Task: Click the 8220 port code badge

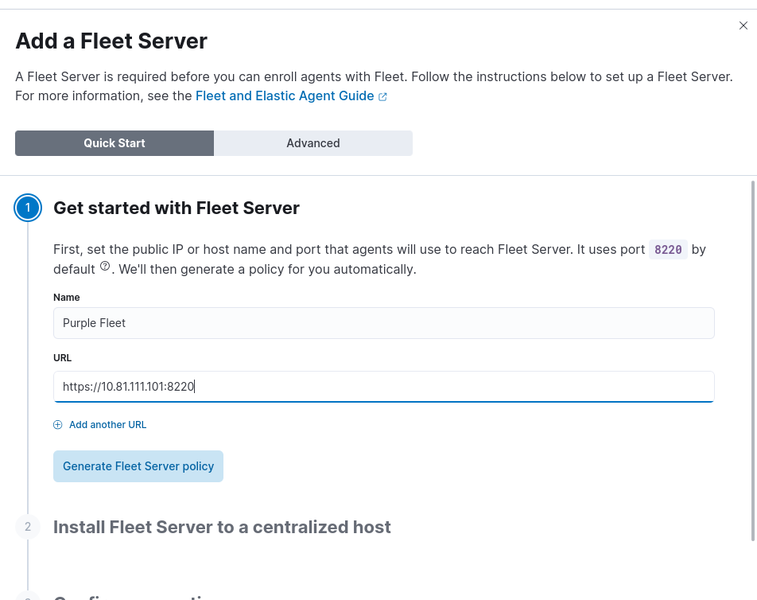Action: [669, 250]
